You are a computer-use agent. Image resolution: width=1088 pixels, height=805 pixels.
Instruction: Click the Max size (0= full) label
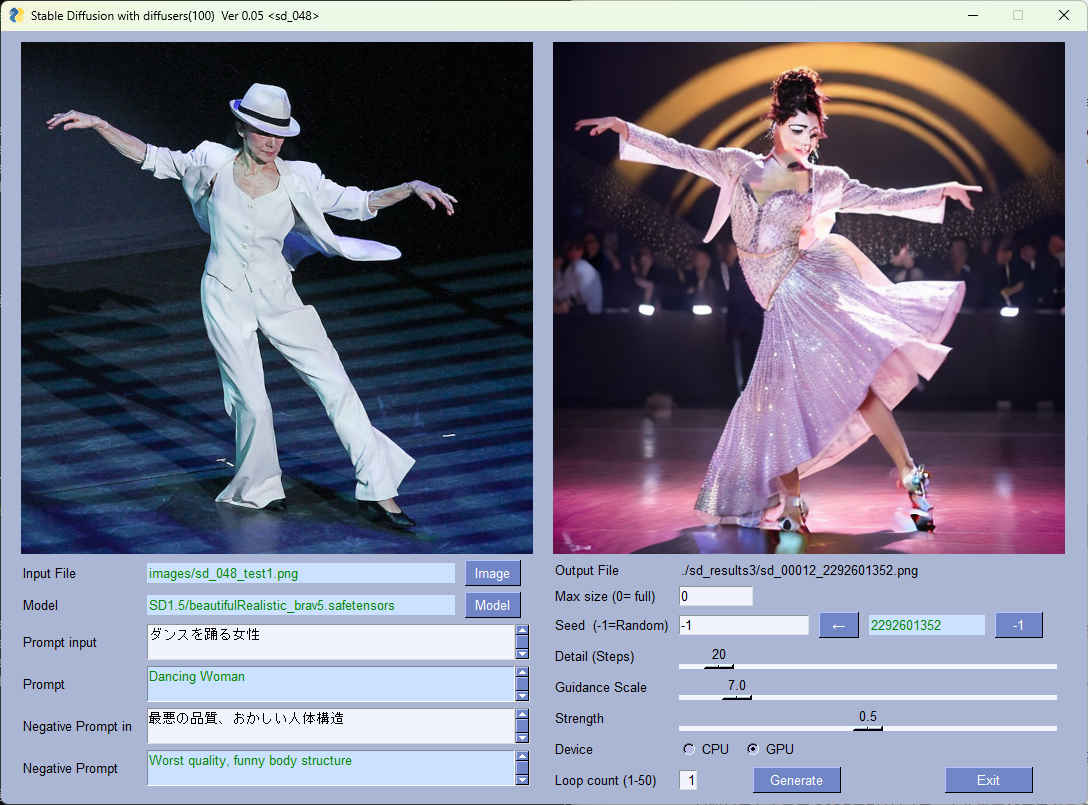pyautogui.click(x=605, y=596)
